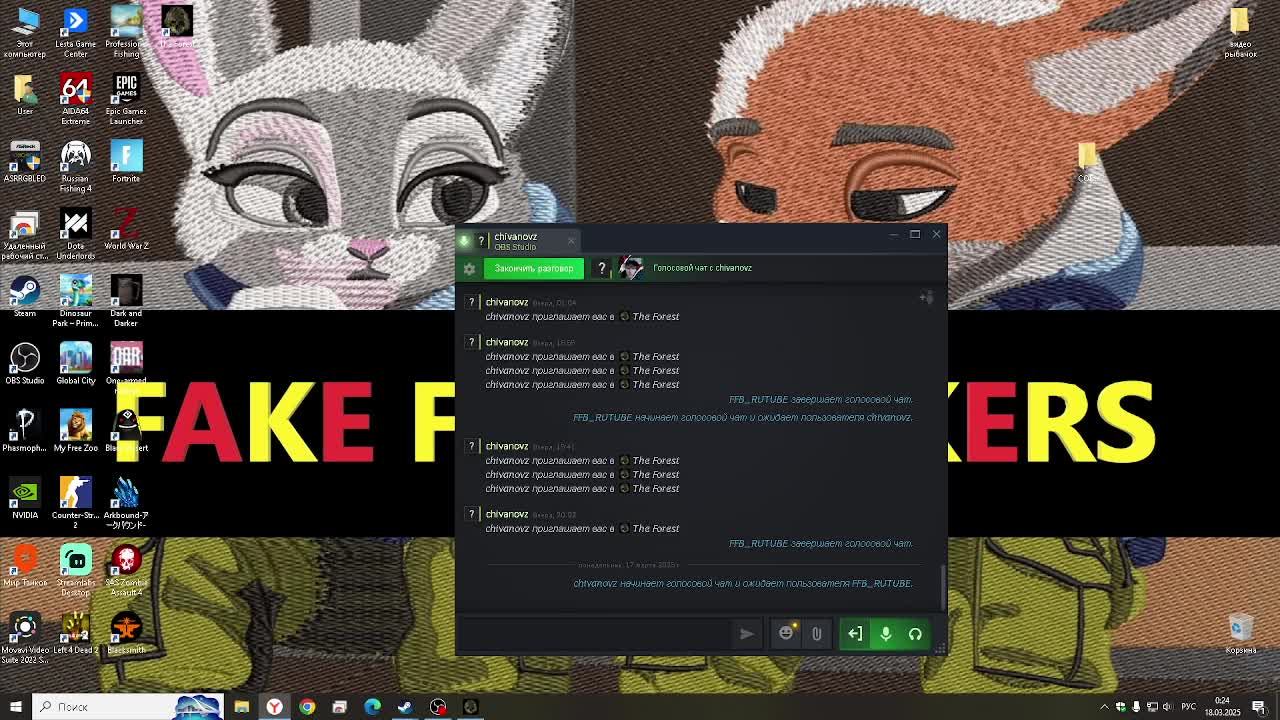Image resolution: width=1280 pixels, height=720 pixels.
Task: Open File Explorer from taskbar
Action: (x=241, y=707)
